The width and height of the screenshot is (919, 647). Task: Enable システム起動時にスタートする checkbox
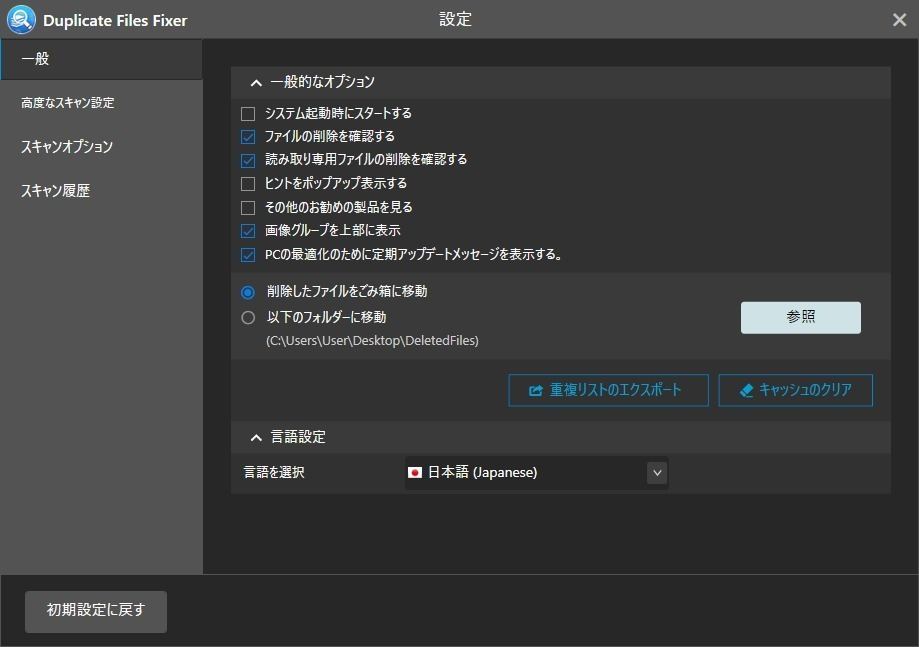(x=248, y=114)
